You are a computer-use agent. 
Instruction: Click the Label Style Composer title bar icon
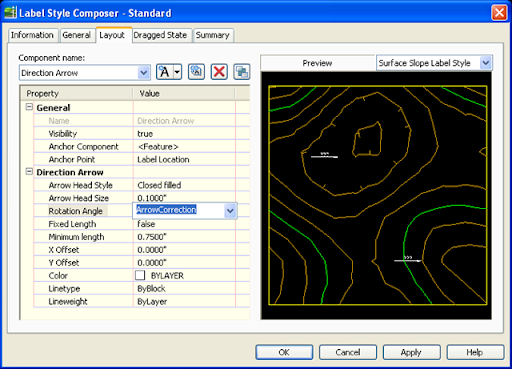coord(10,13)
